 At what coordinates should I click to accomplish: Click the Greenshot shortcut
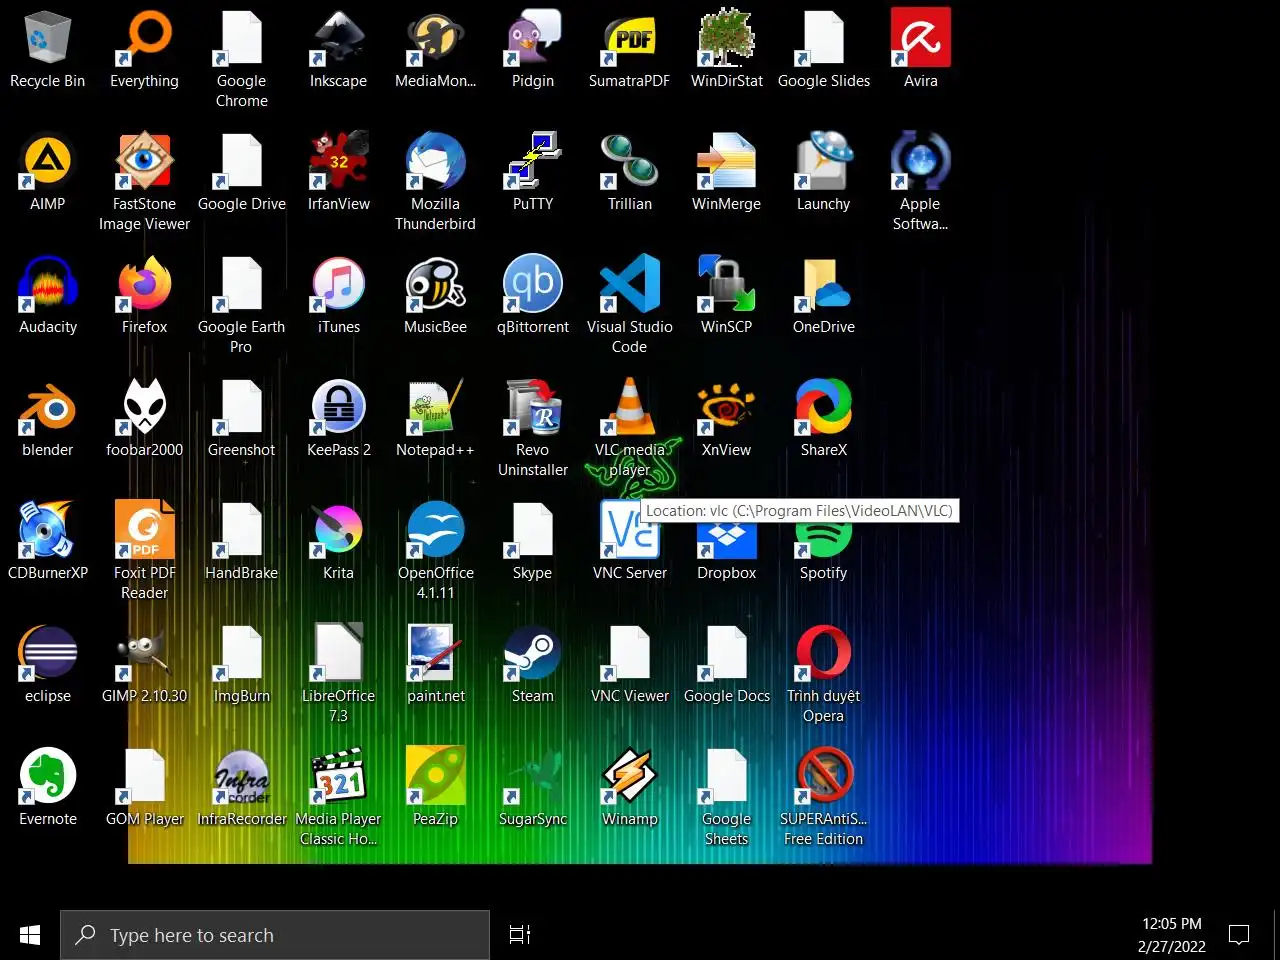coord(241,407)
